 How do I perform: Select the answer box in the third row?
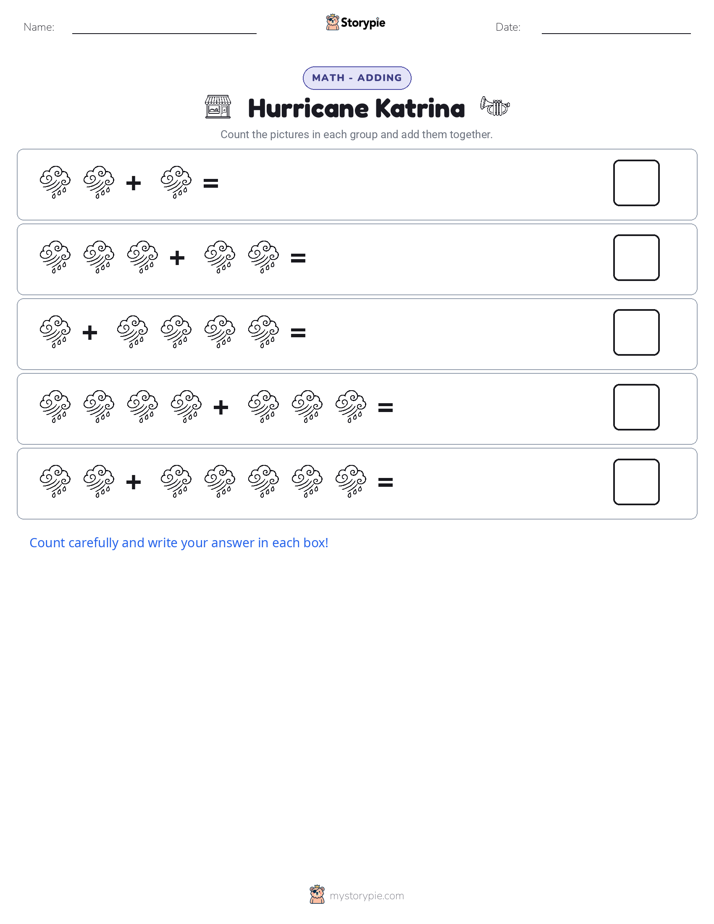click(x=636, y=332)
